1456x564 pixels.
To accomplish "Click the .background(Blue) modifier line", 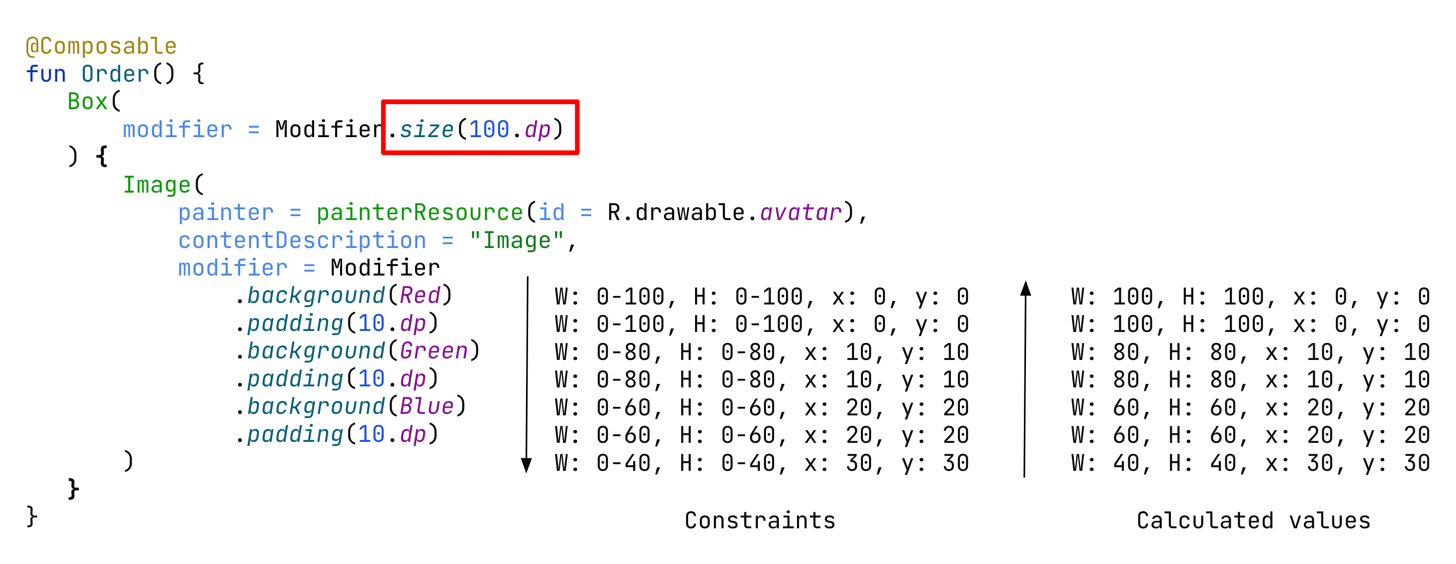I will click(351, 407).
